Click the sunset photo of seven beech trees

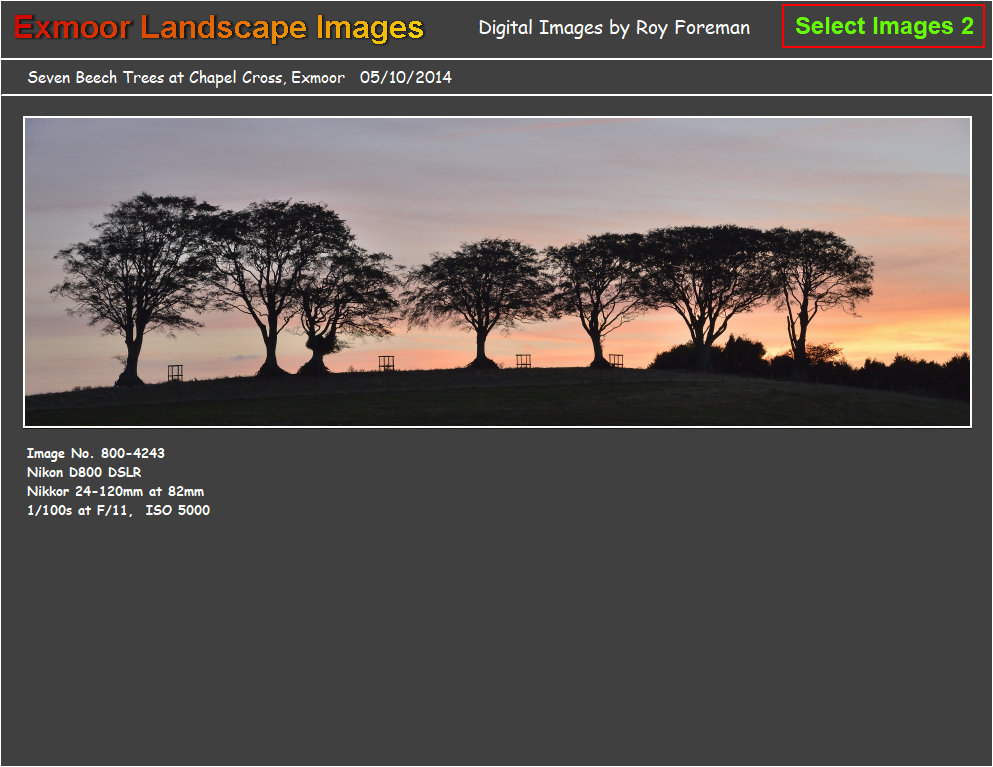point(496,270)
